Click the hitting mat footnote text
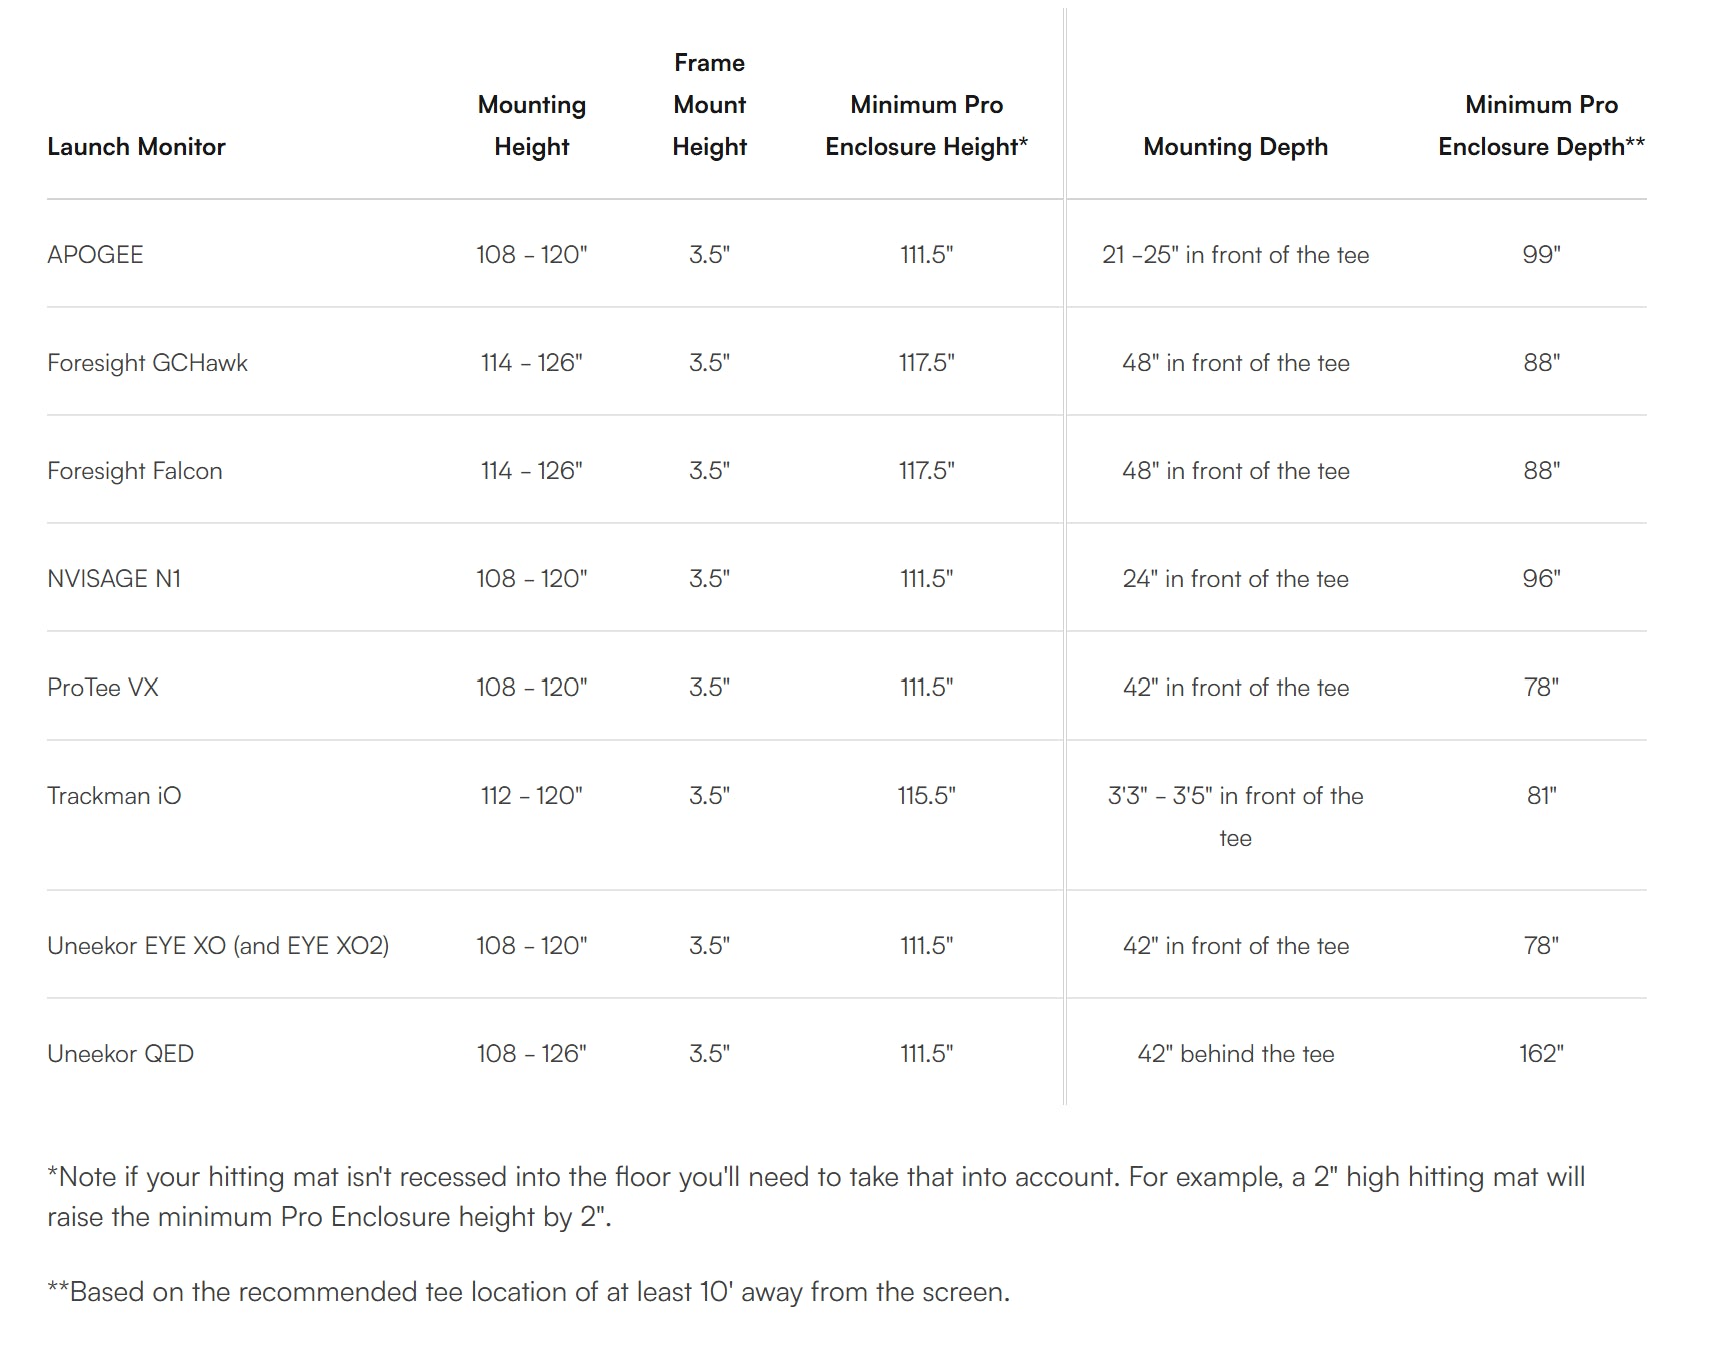The image size is (1716, 1356). [x=816, y=1197]
